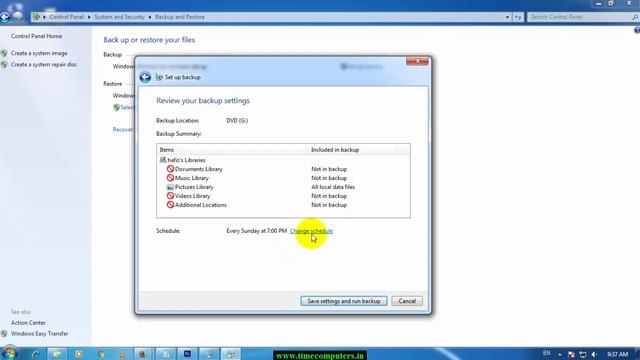Image resolution: width=640 pixels, height=360 pixels.
Task: Click 'Every Sunday at 7:00 PM' schedule text
Action: pyautogui.click(x=257, y=231)
